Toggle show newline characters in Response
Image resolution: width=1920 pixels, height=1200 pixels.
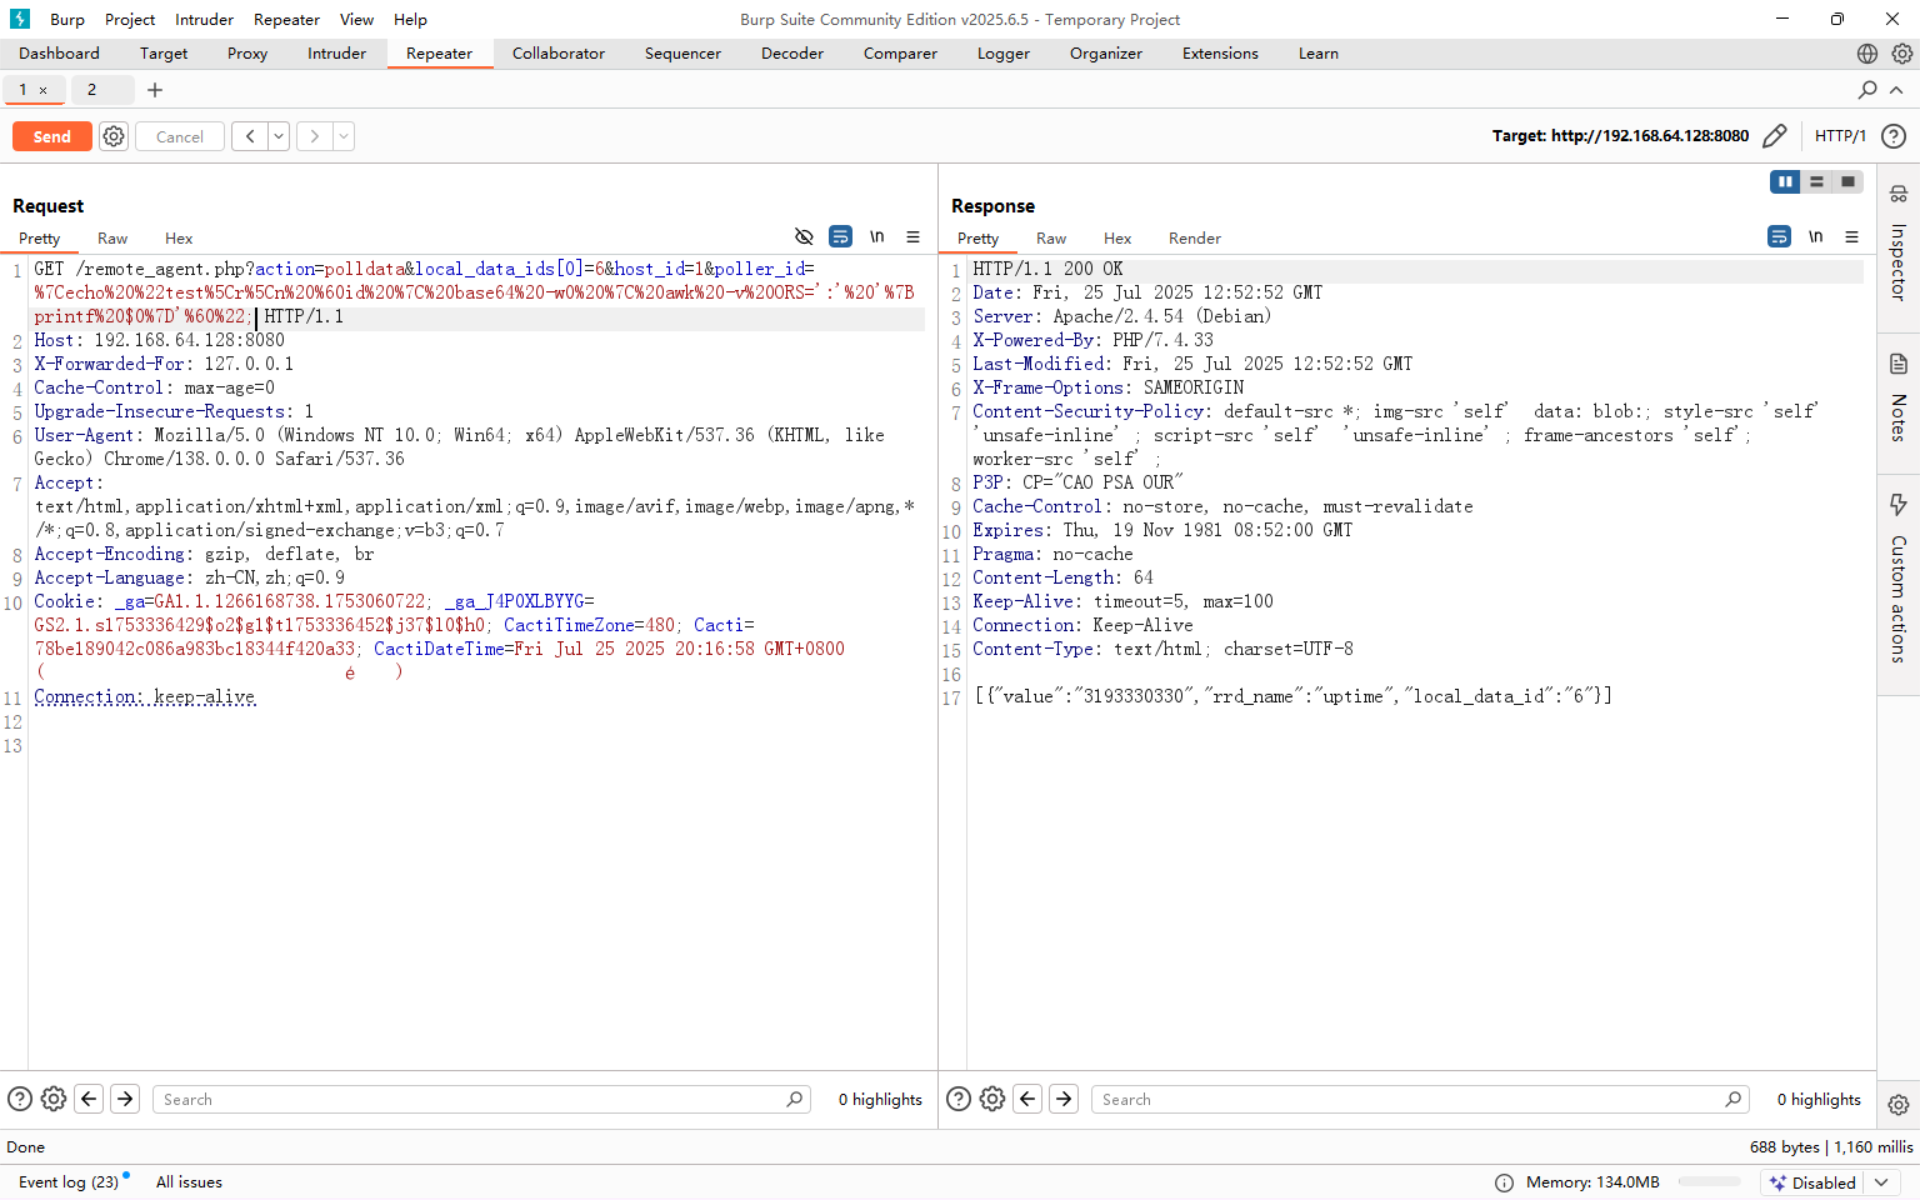coord(1816,237)
